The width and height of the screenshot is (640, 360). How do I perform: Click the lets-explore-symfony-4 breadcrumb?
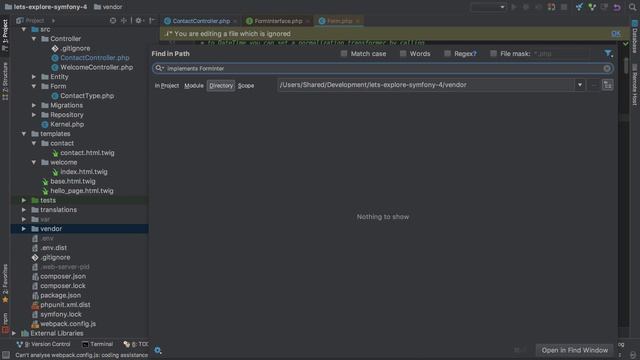(x=46, y=7)
